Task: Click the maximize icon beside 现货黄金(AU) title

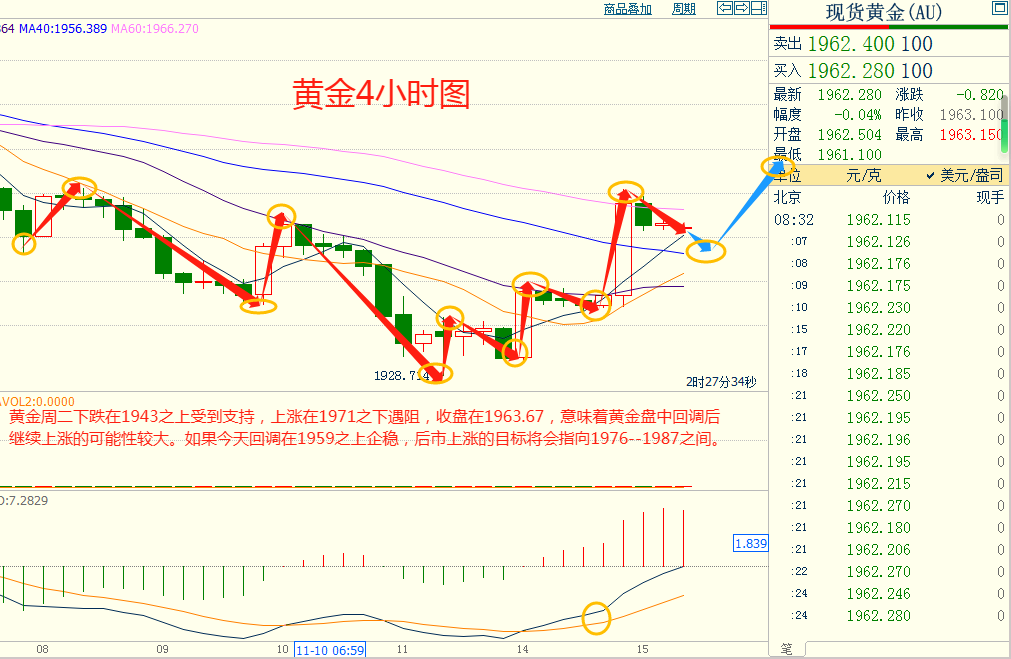Action: (x=997, y=8)
